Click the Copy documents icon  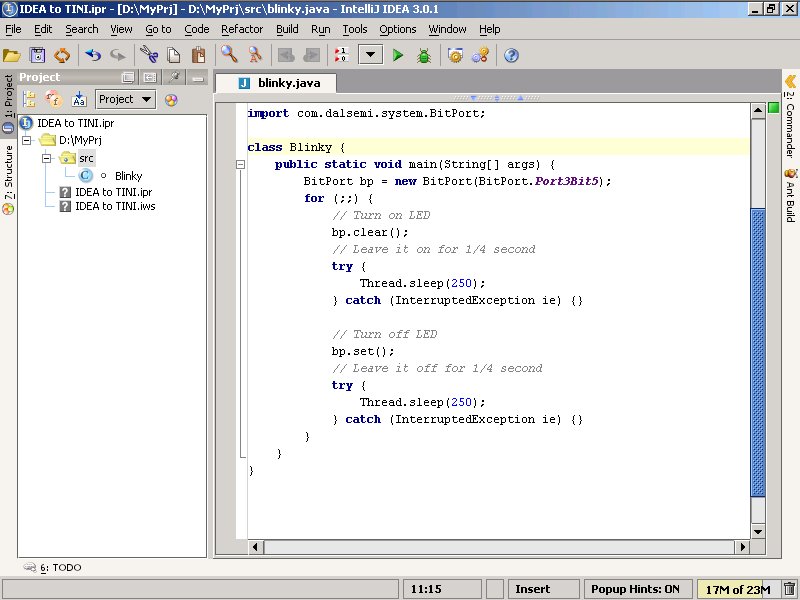(x=174, y=55)
